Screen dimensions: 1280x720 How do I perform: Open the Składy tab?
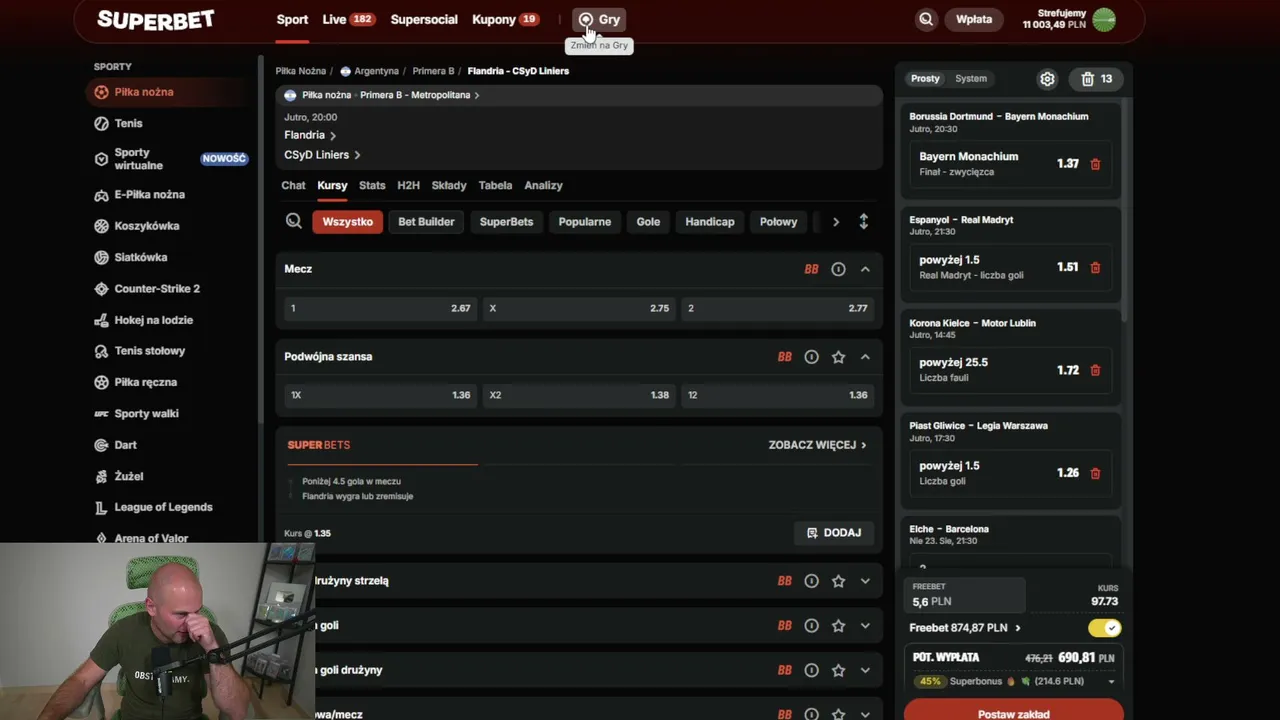tap(449, 185)
